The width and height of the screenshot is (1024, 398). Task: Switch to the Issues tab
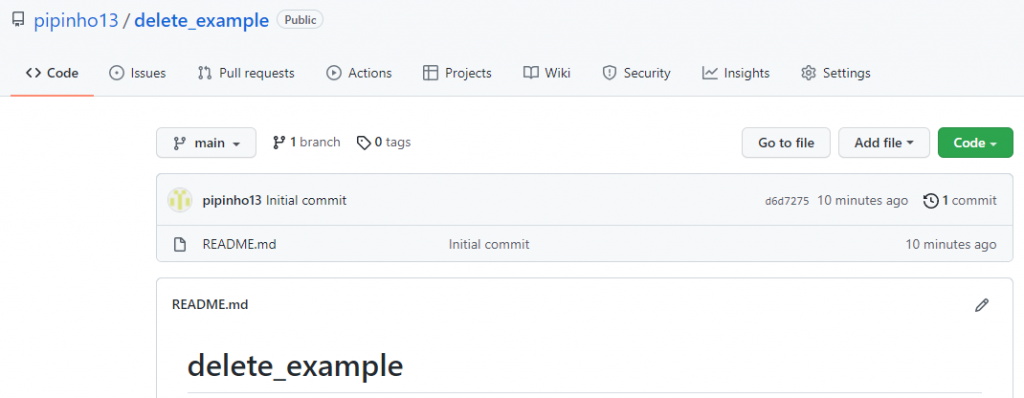(137, 73)
